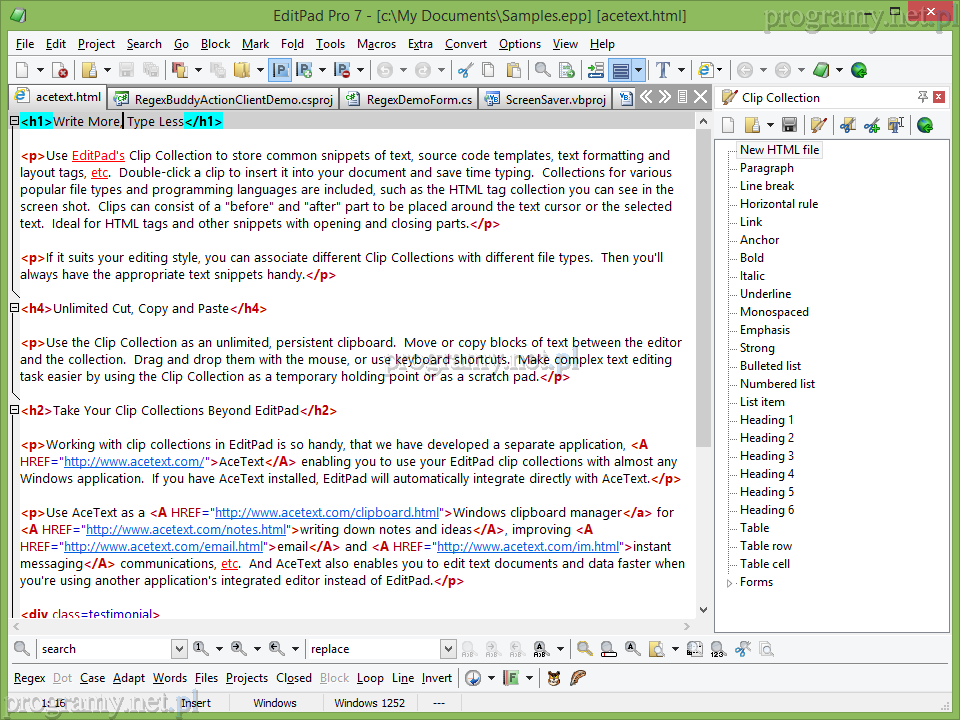The height and width of the screenshot is (720, 960).
Task: Enable the Loop search option
Action: click(x=370, y=678)
